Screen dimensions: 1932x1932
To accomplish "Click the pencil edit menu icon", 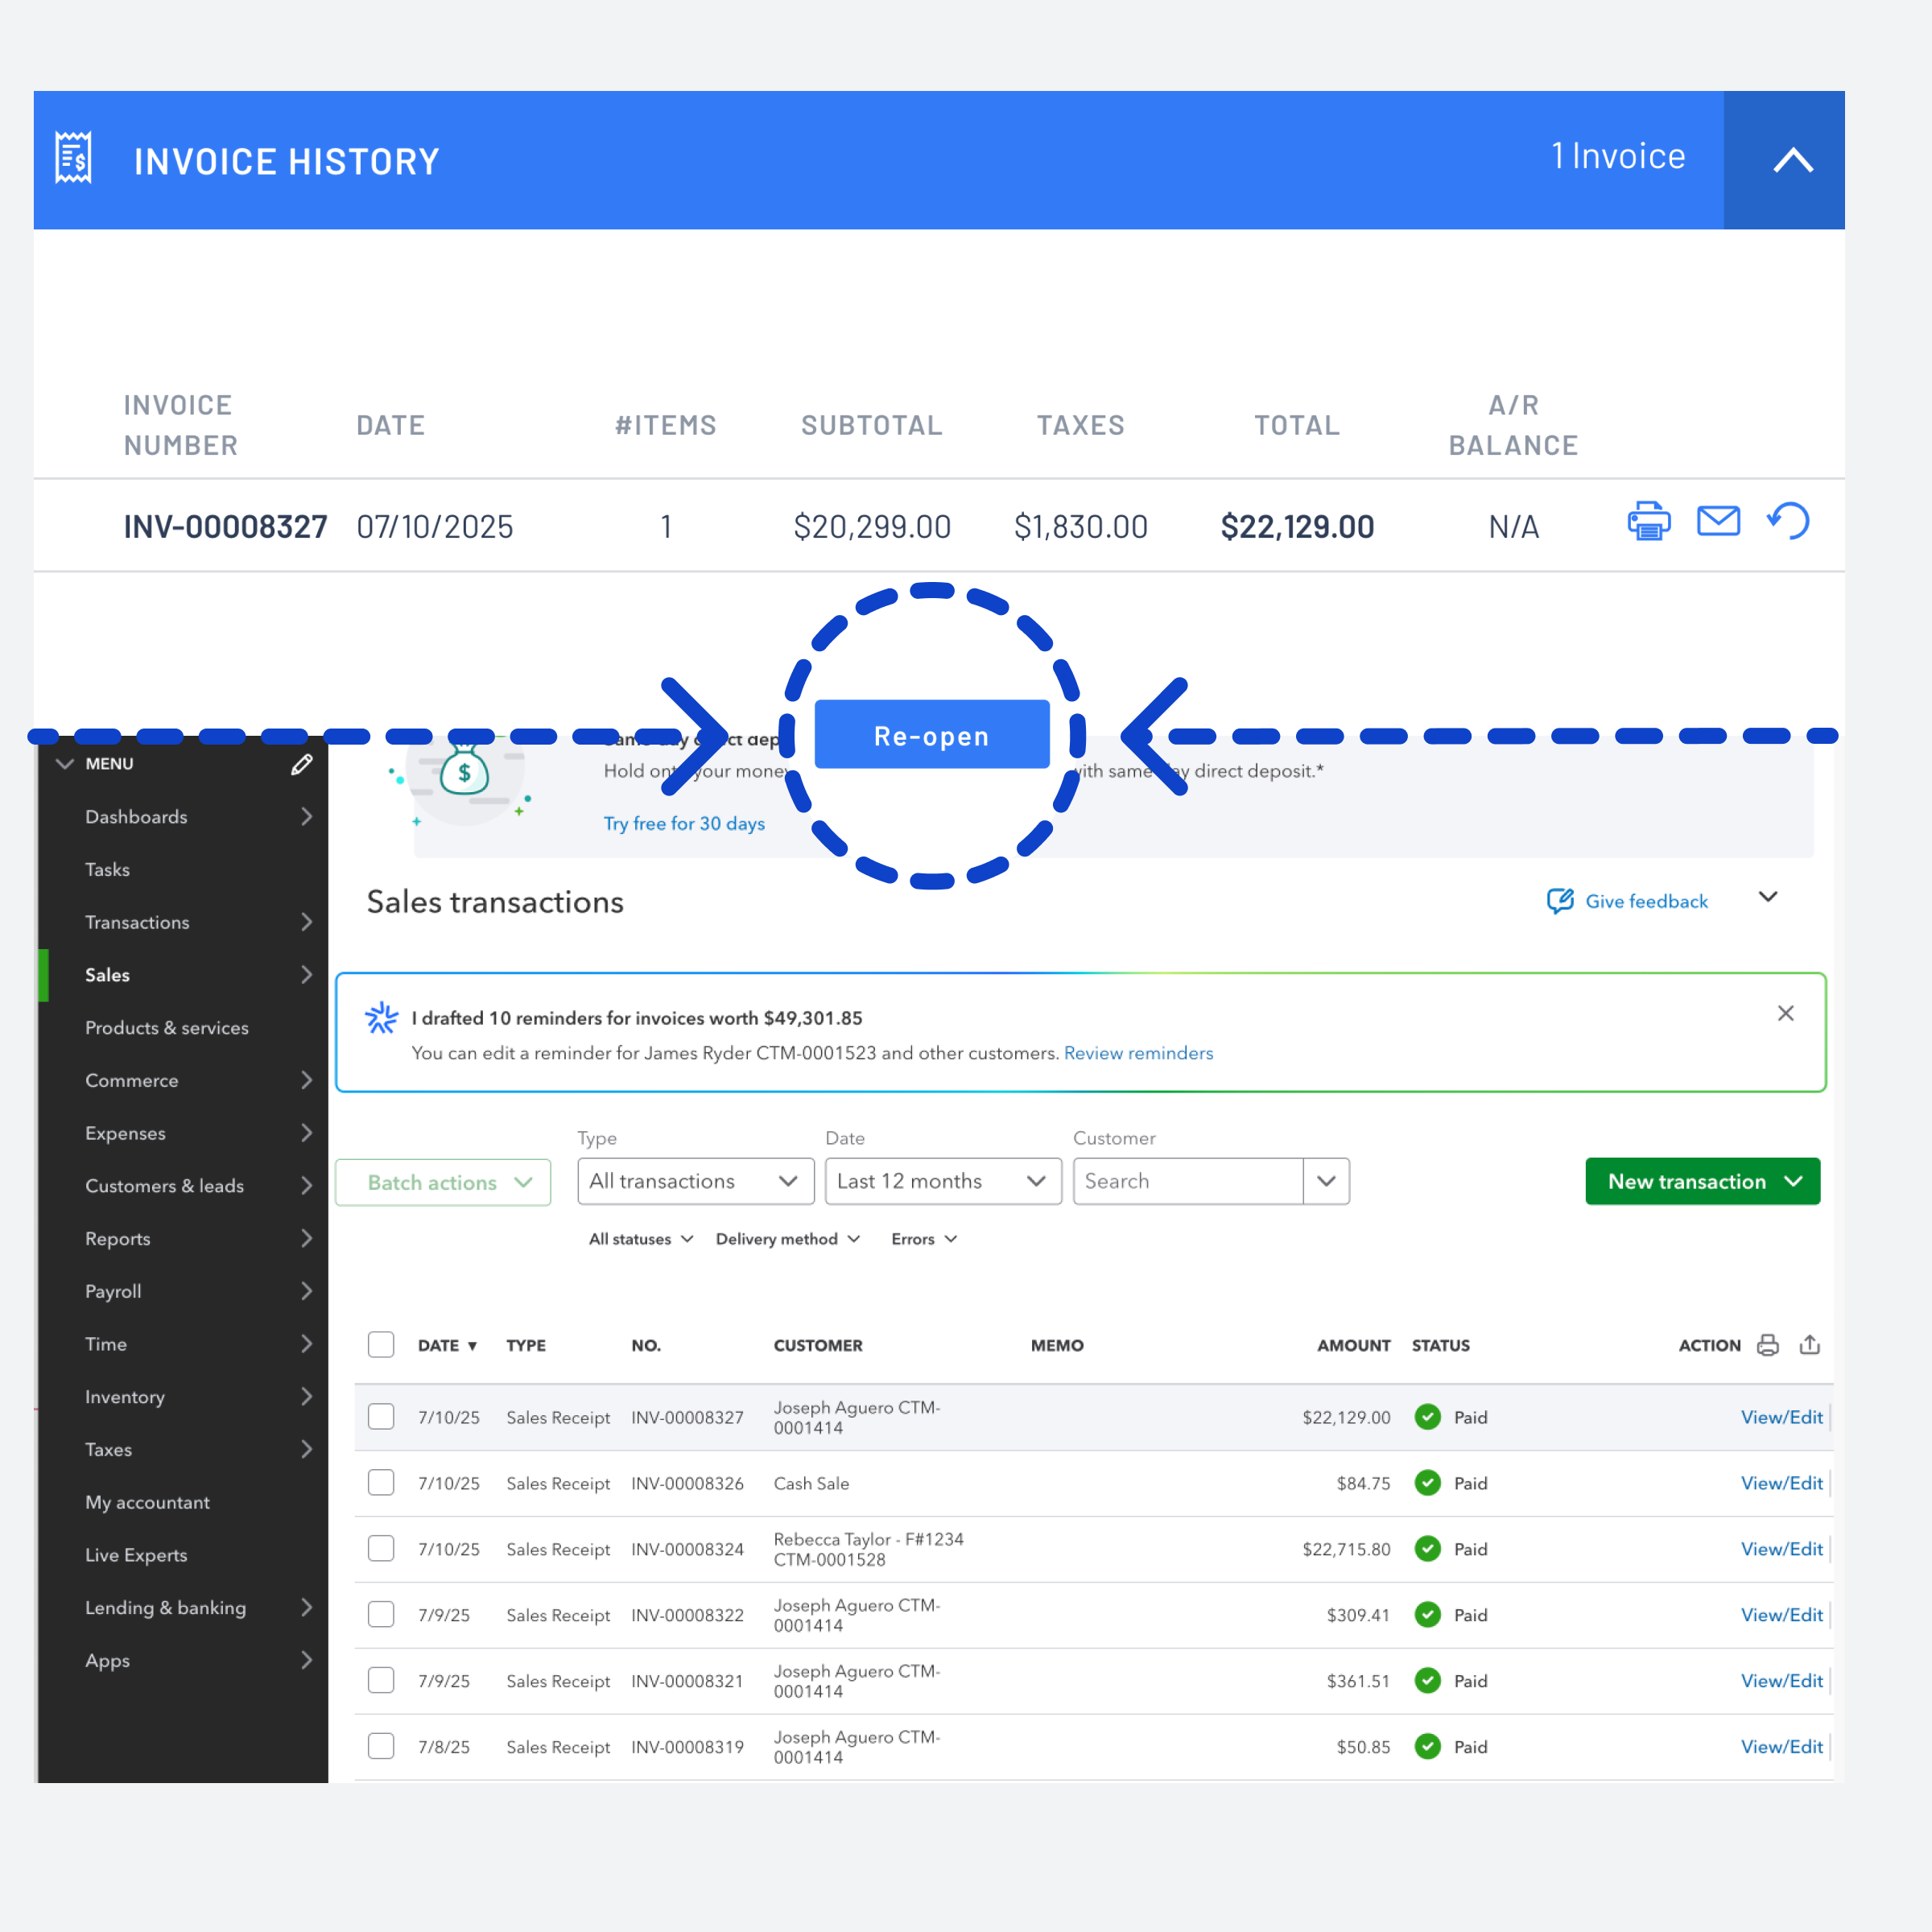I will click(x=302, y=764).
